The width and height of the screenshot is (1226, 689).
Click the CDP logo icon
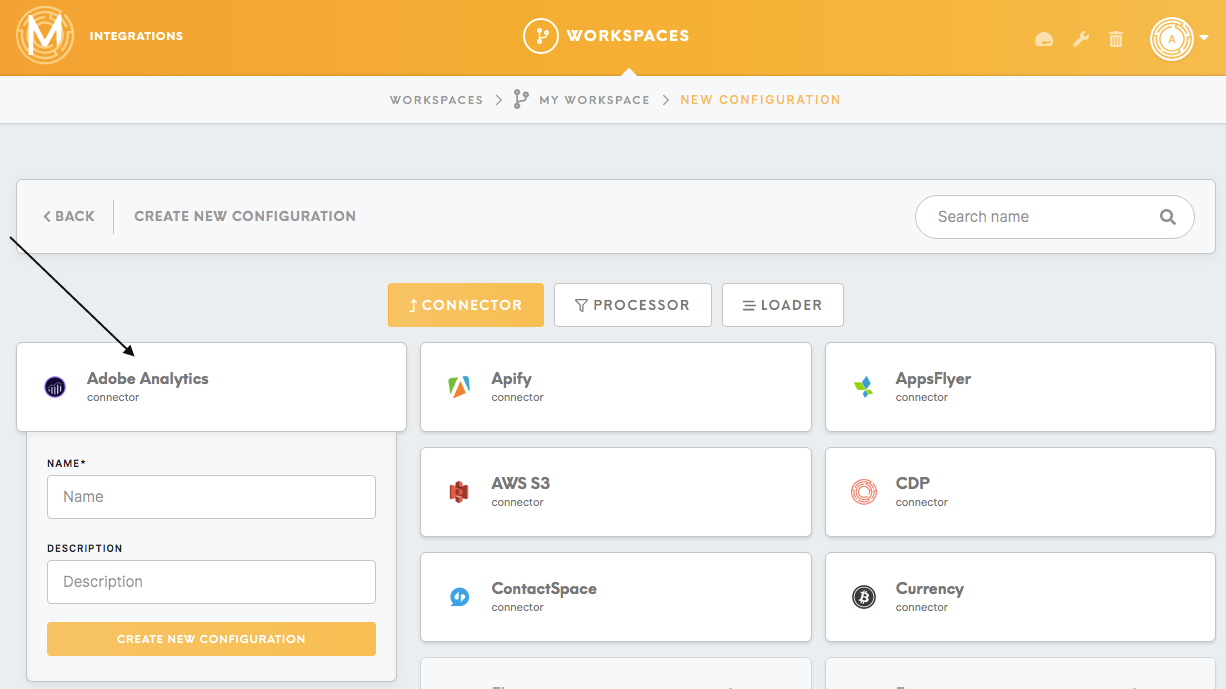click(x=863, y=491)
